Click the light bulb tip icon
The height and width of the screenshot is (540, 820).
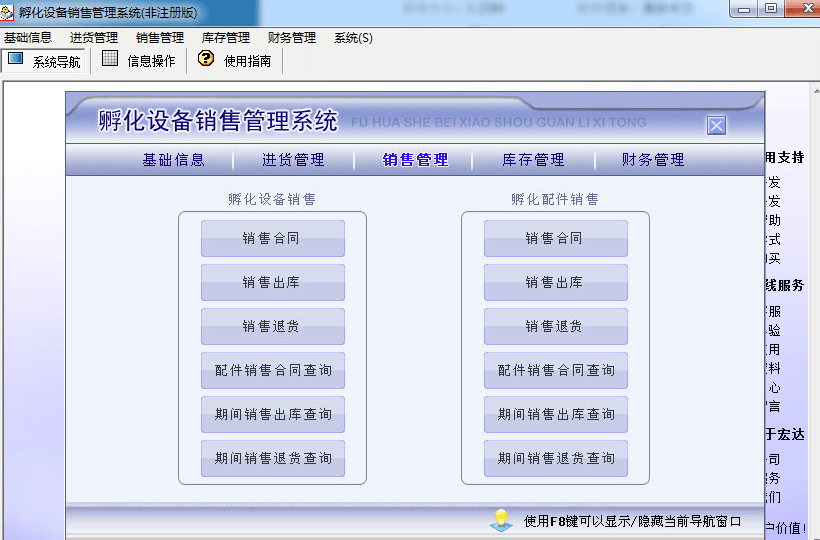tap(501, 520)
